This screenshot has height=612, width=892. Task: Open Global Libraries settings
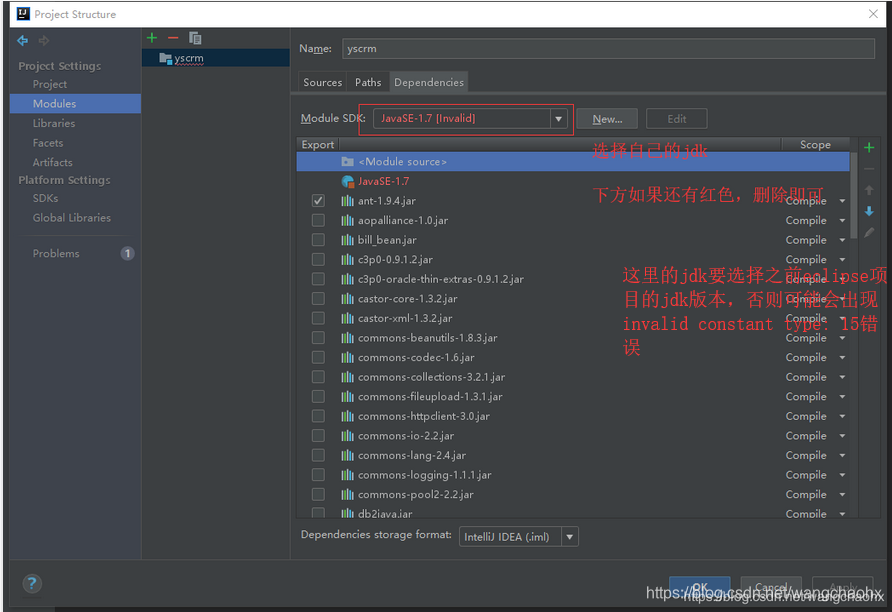point(72,217)
